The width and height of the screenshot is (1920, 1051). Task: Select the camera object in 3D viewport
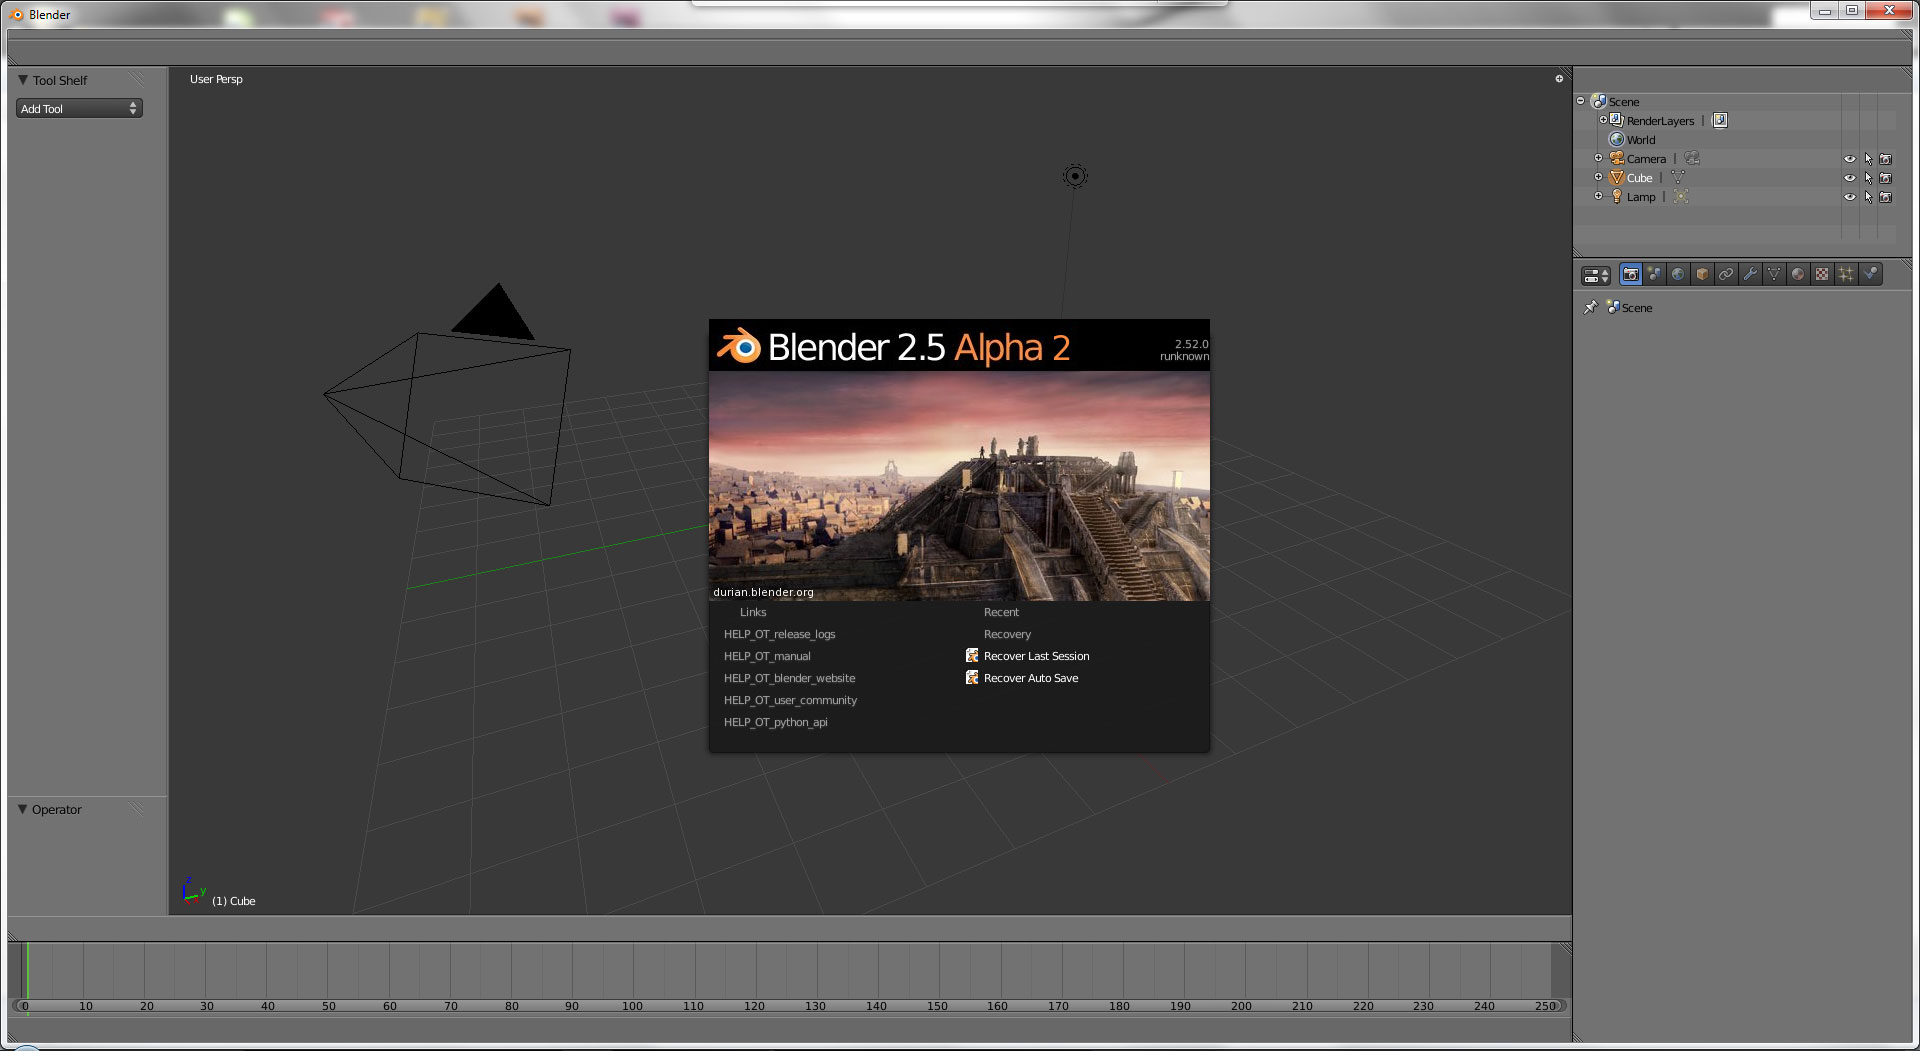tap(447, 395)
